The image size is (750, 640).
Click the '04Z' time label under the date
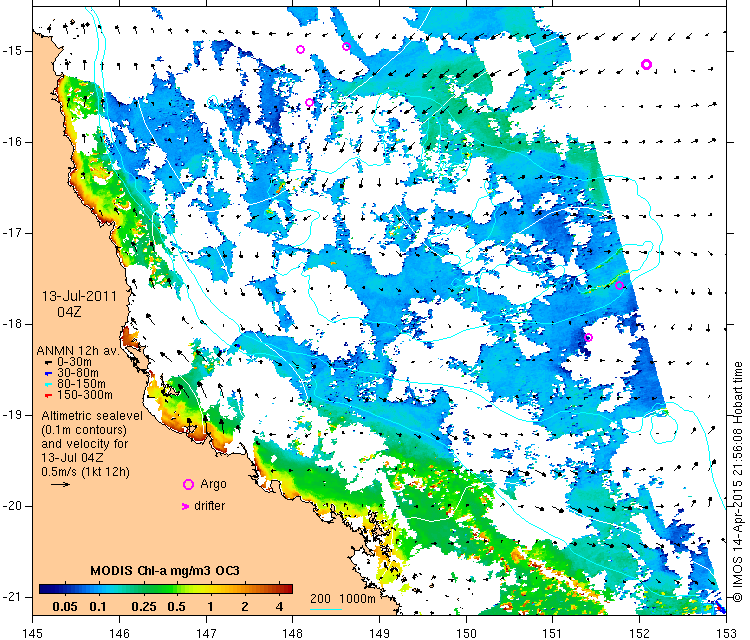[x=69, y=312]
